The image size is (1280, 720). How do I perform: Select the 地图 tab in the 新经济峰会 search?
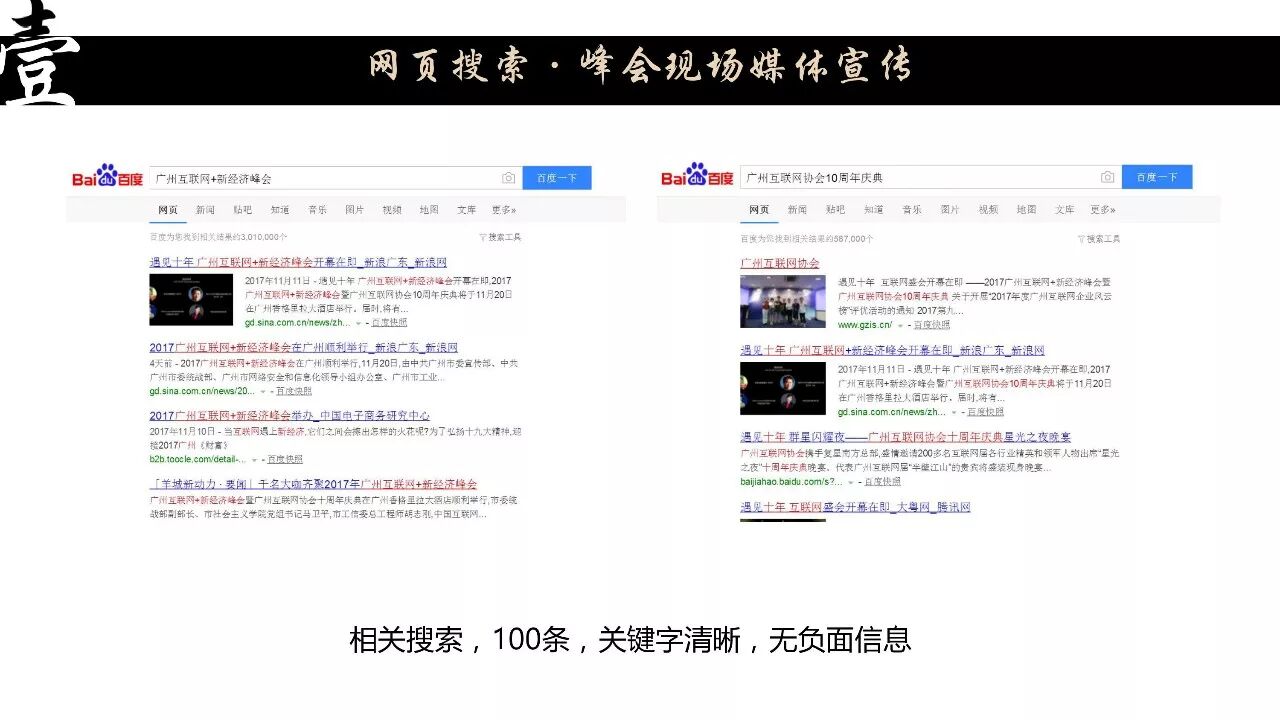[x=429, y=210]
